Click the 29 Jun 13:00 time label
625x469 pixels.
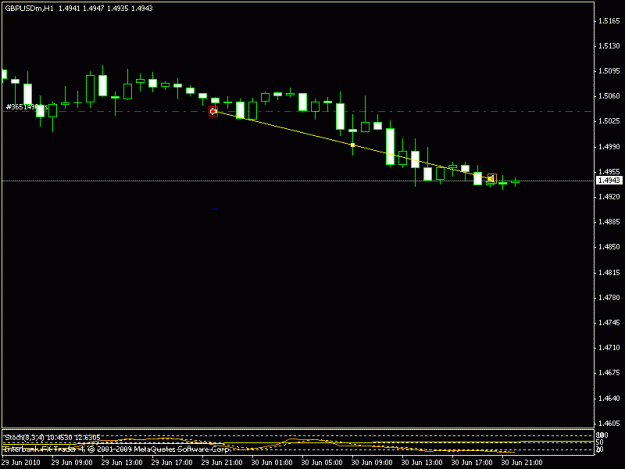point(122,462)
